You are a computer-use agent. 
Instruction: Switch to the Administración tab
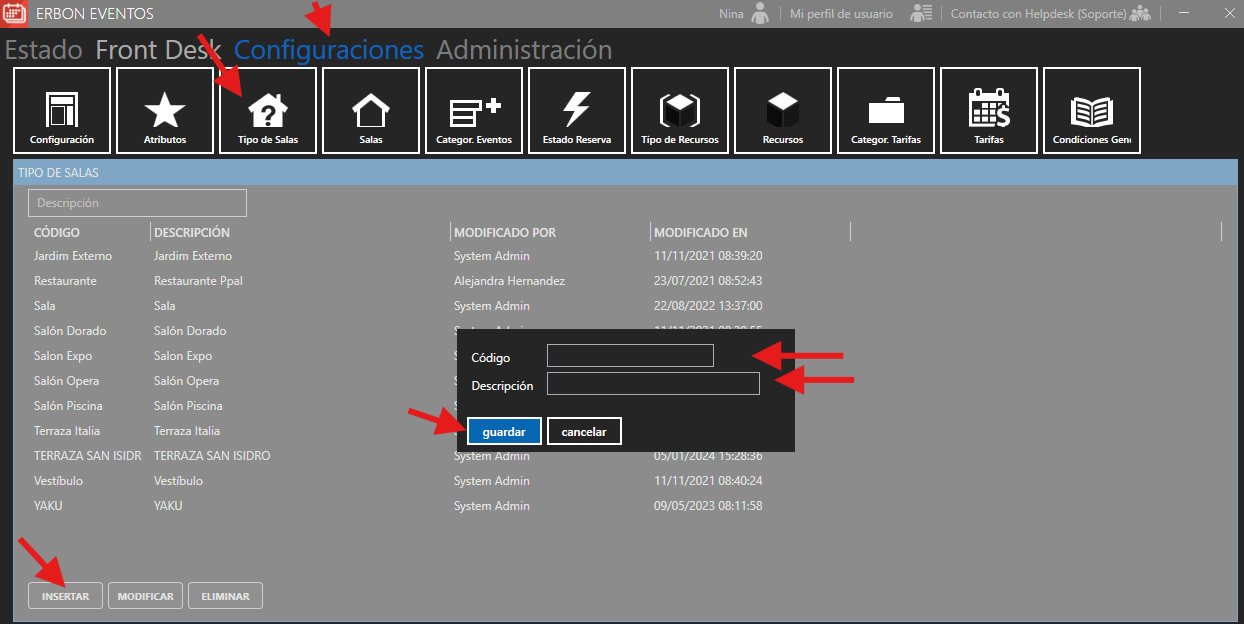[524, 50]
